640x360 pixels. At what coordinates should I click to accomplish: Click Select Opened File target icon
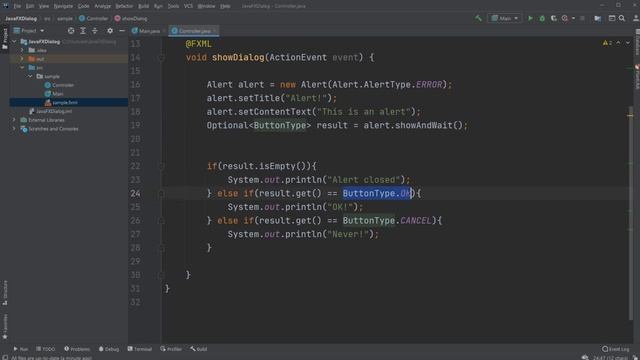click(x=71, y=31)
